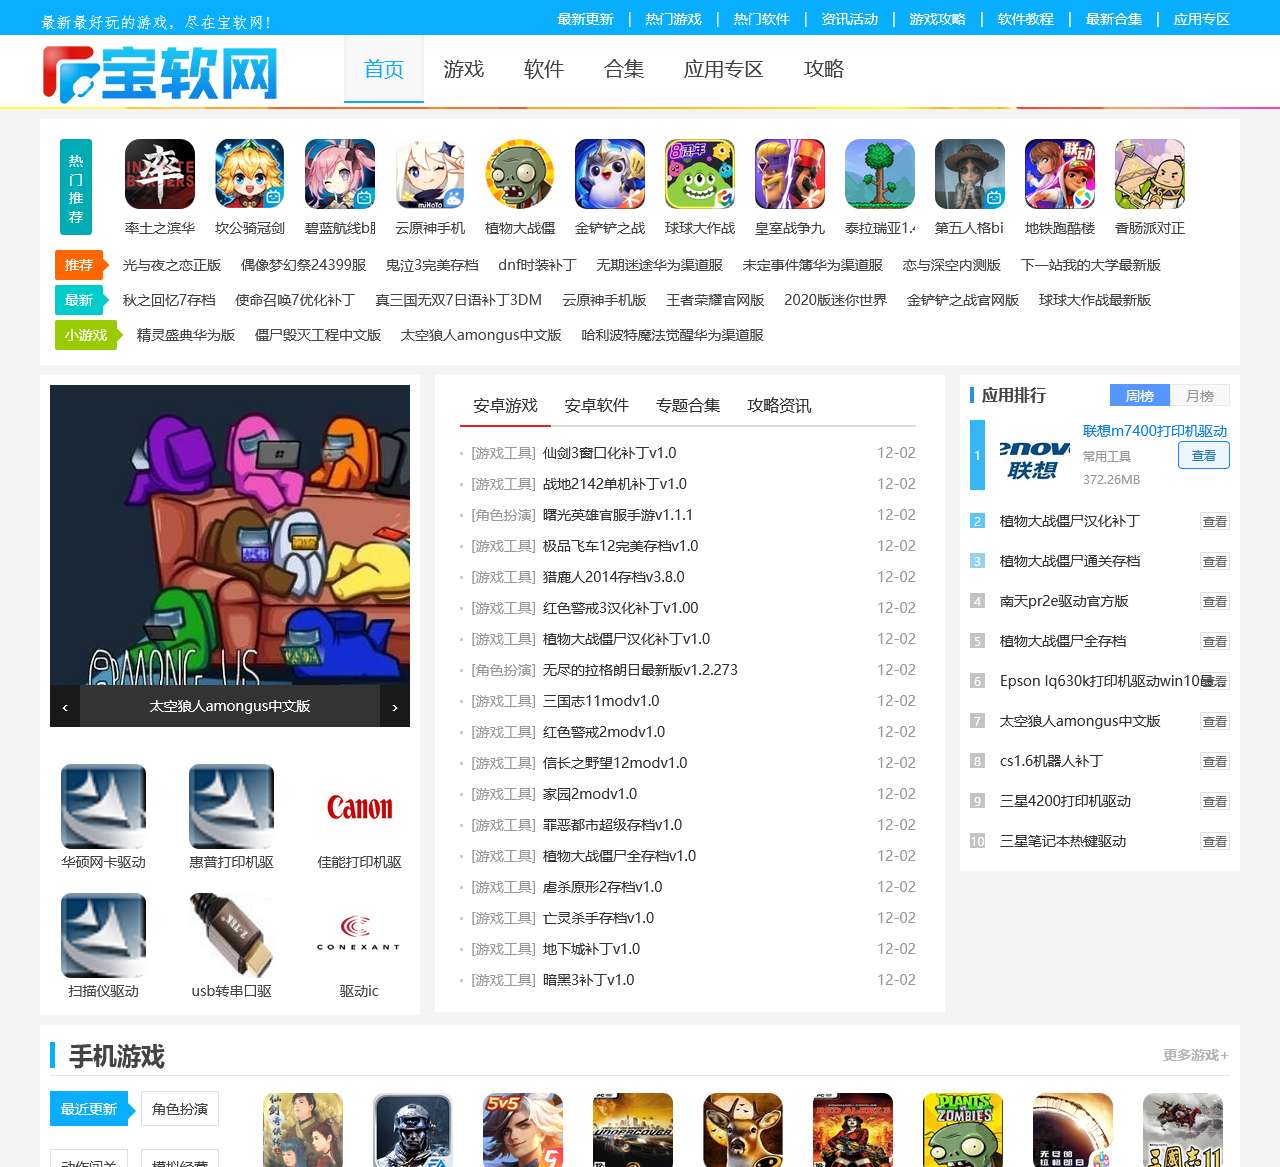Open the 攻略 nav tab
The width and height of the screenshot is (1280, 1167).
[824, 69]
